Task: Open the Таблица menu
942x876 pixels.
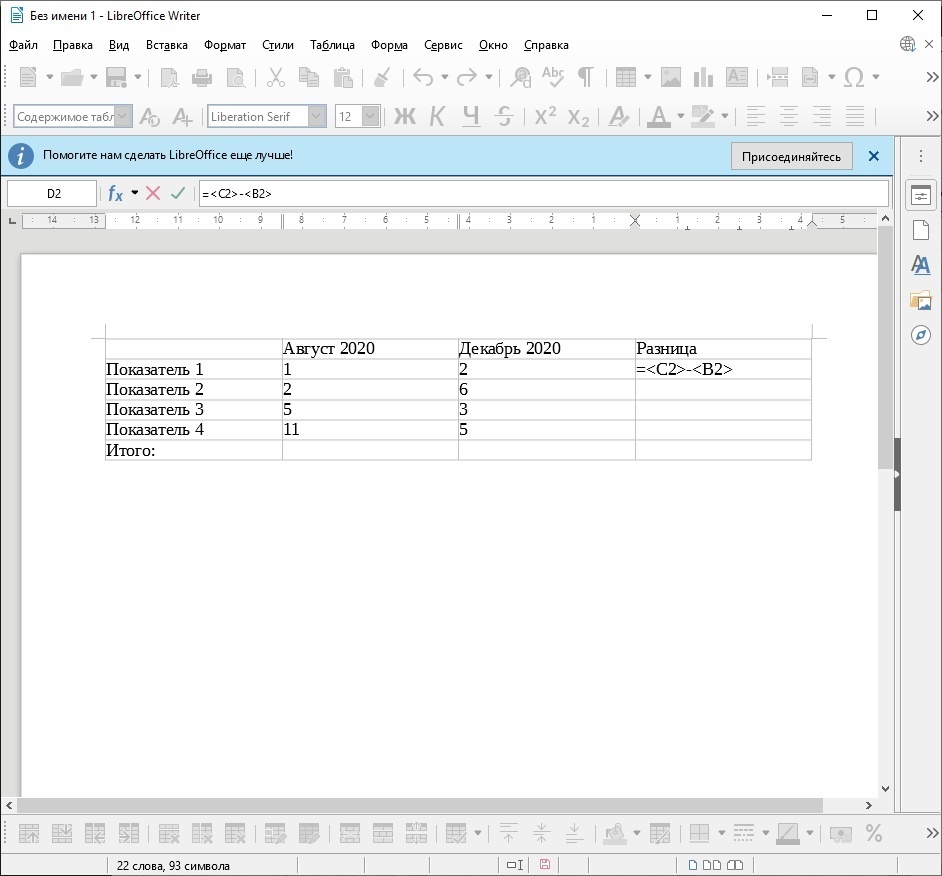Action: [x=332, y=45]
